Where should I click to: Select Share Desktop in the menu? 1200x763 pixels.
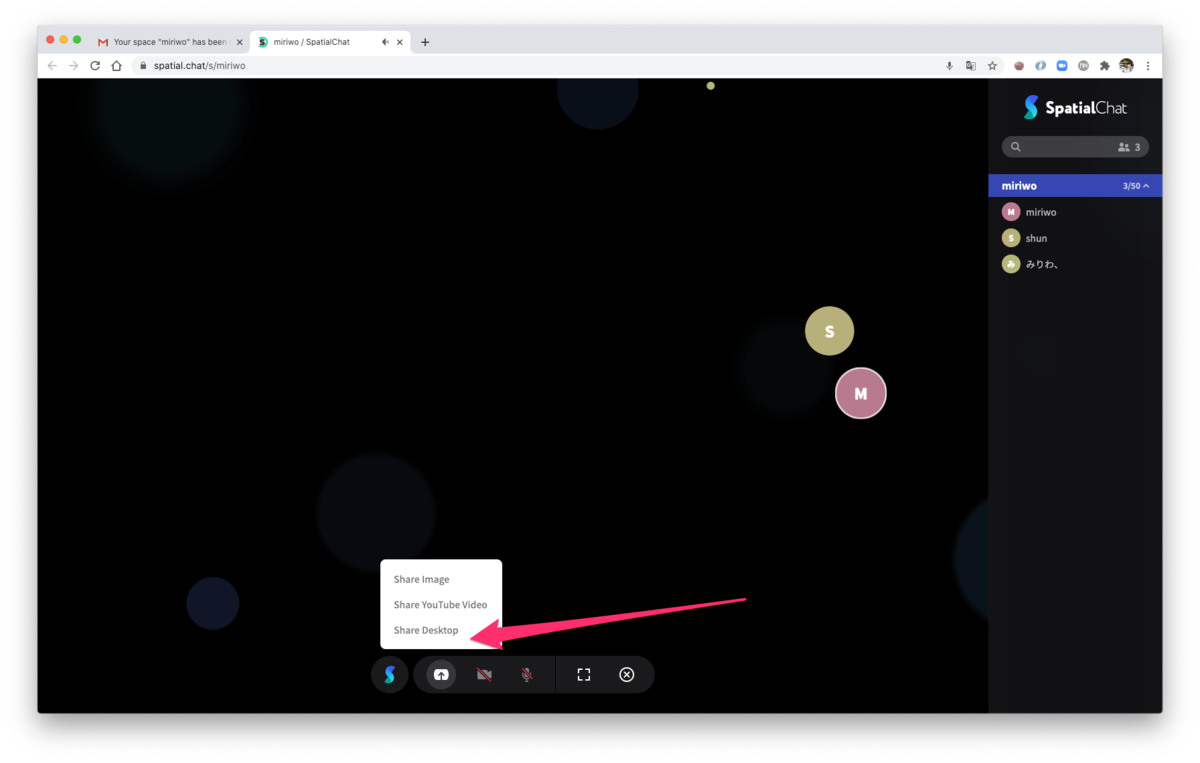click(x=426, y=630)
